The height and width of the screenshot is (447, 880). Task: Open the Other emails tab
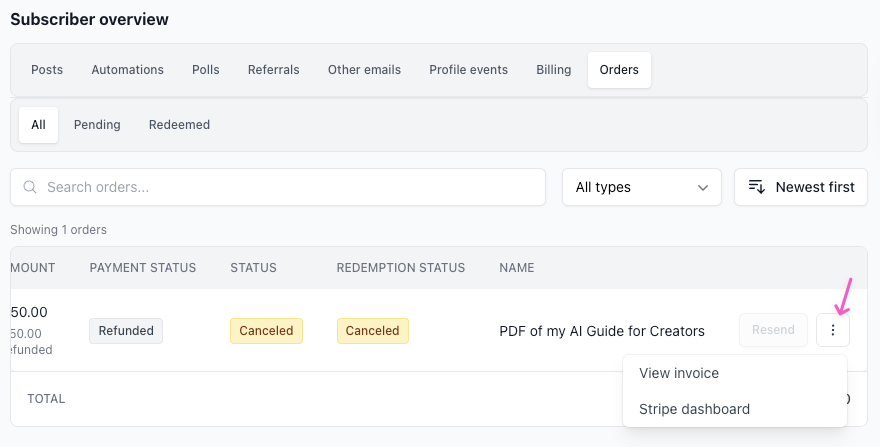point(364,70)
